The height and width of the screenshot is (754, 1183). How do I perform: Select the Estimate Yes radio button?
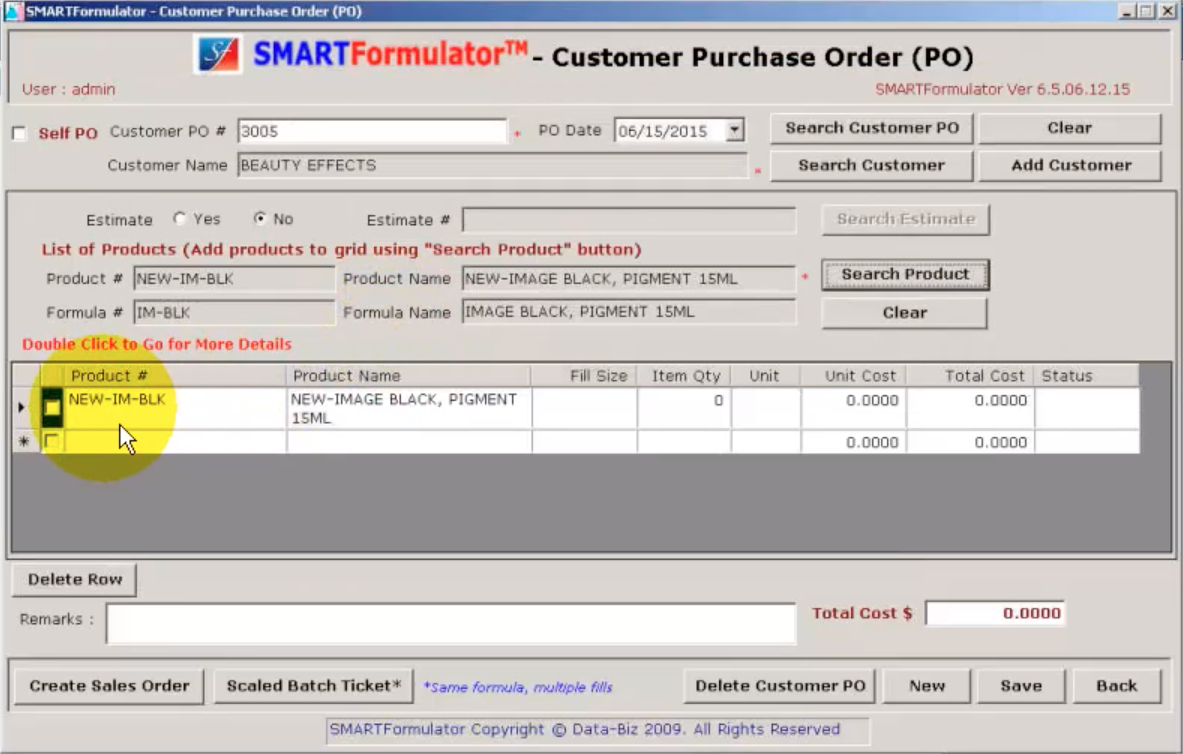(180, 219)
